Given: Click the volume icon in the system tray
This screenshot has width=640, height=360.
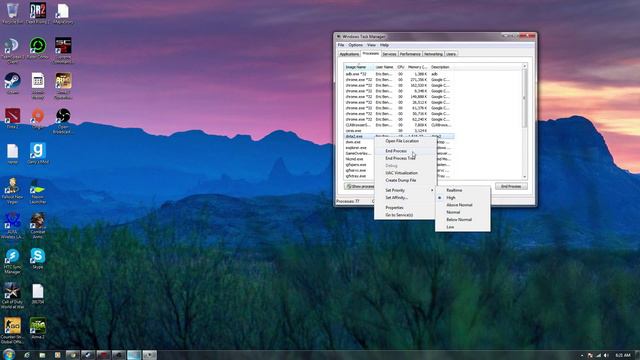Looking at the screenshot, I should (x=606, y=356).
